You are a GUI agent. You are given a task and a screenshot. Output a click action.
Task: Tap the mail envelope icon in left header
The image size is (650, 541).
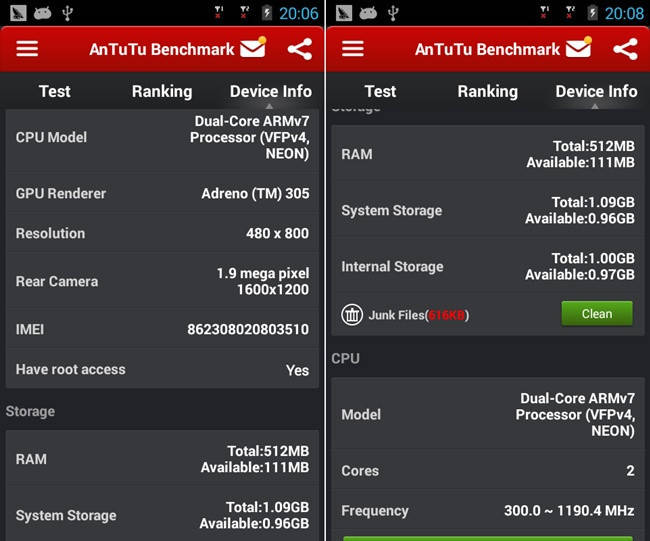(253, 47)
